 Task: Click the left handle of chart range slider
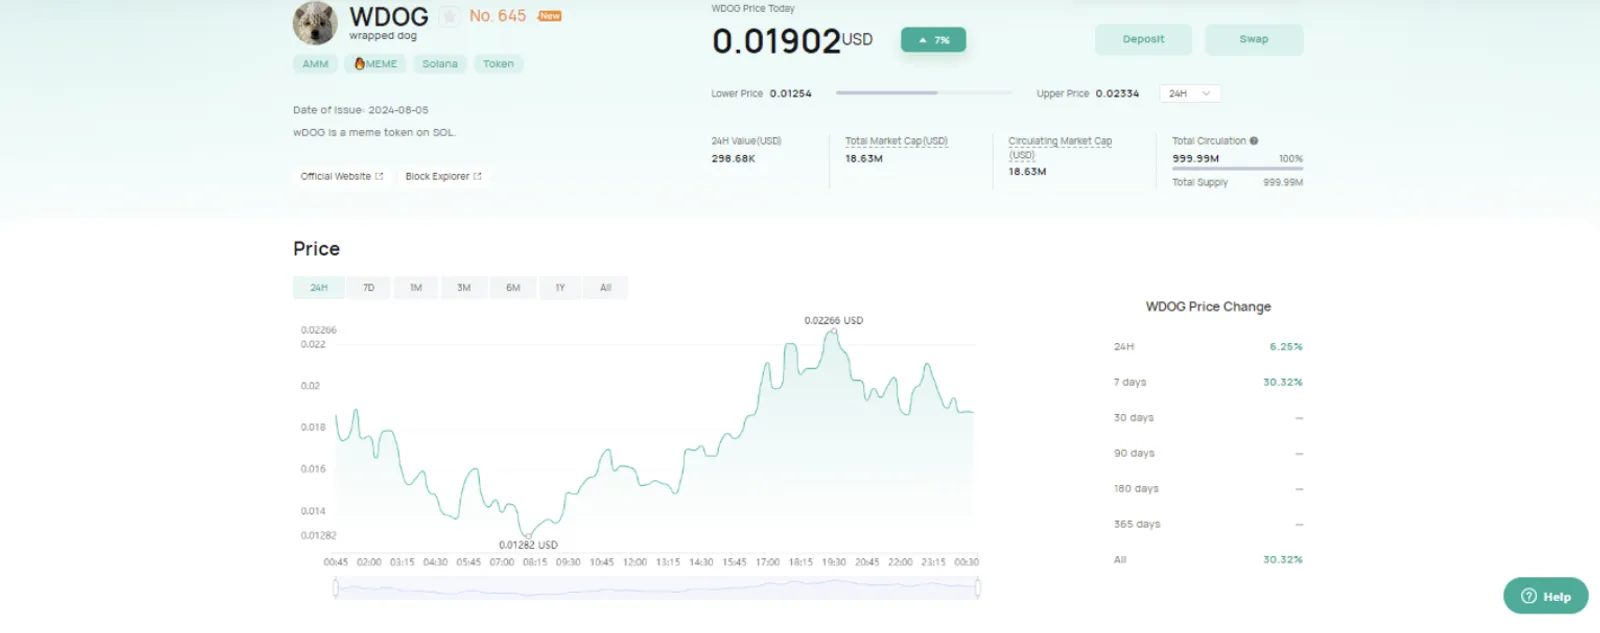[335, 588]
